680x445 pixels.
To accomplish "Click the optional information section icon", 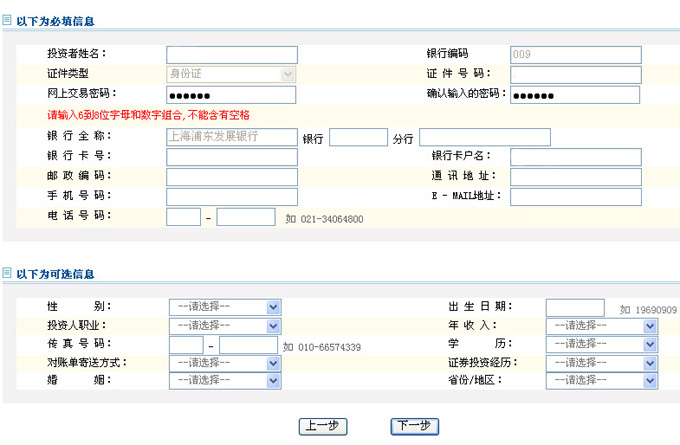I will tap(7, 273).
